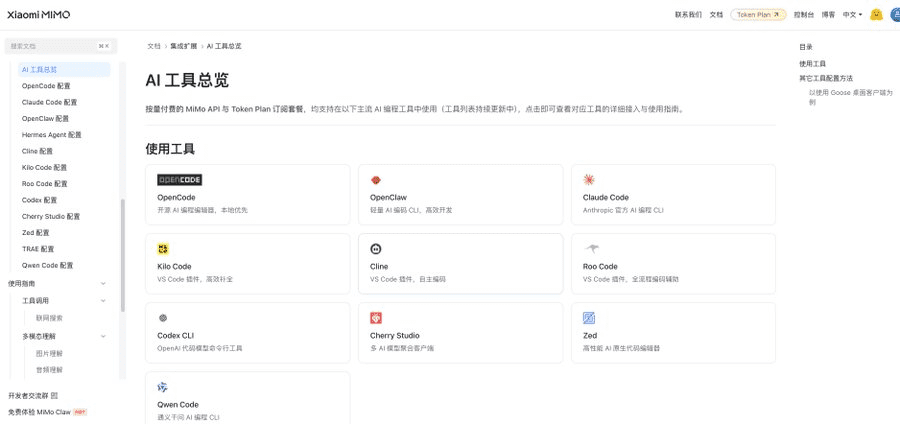Open the Roo Code card title

click(600, 266)
